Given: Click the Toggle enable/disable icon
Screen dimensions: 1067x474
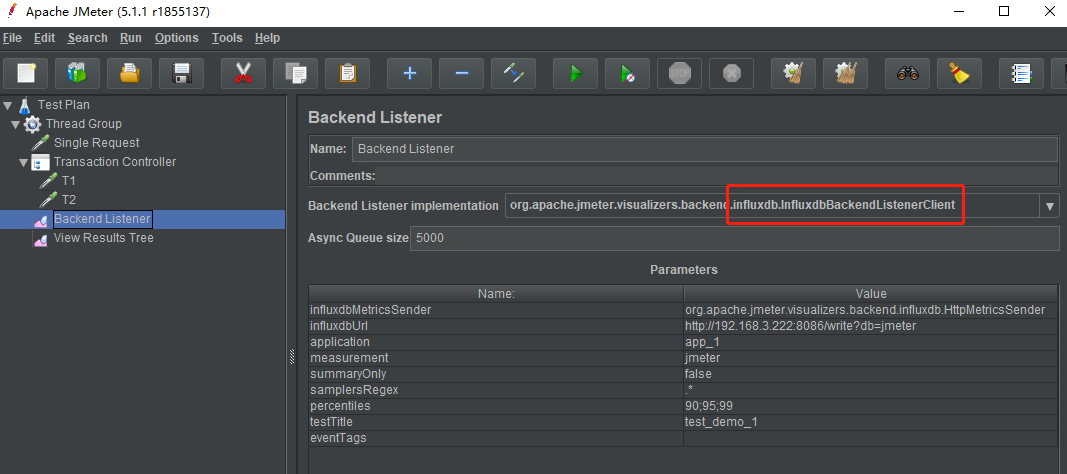Looking at the screenshot, I should (x=513, y=73).
